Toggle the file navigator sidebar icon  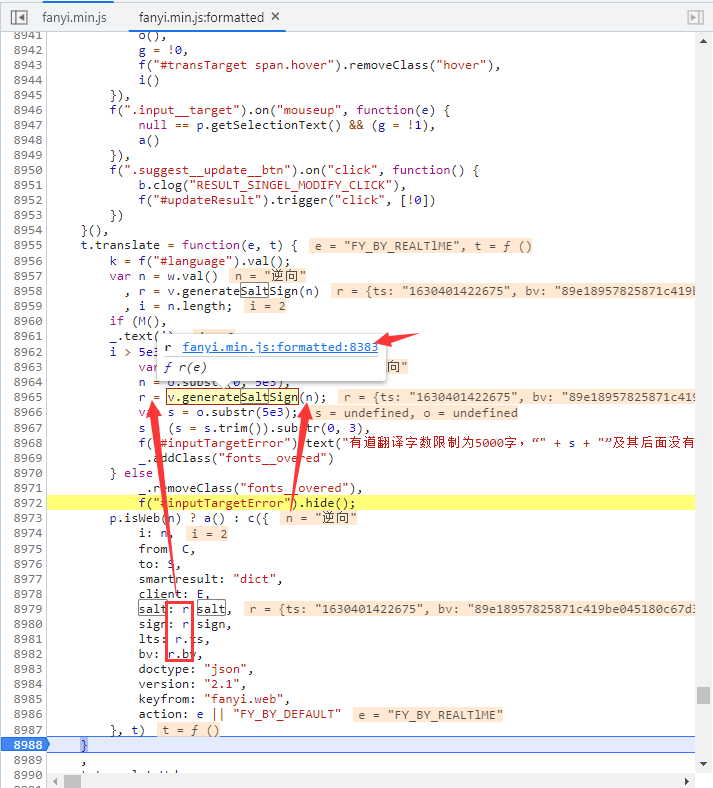pyautogui.click(x=18, y=17)
